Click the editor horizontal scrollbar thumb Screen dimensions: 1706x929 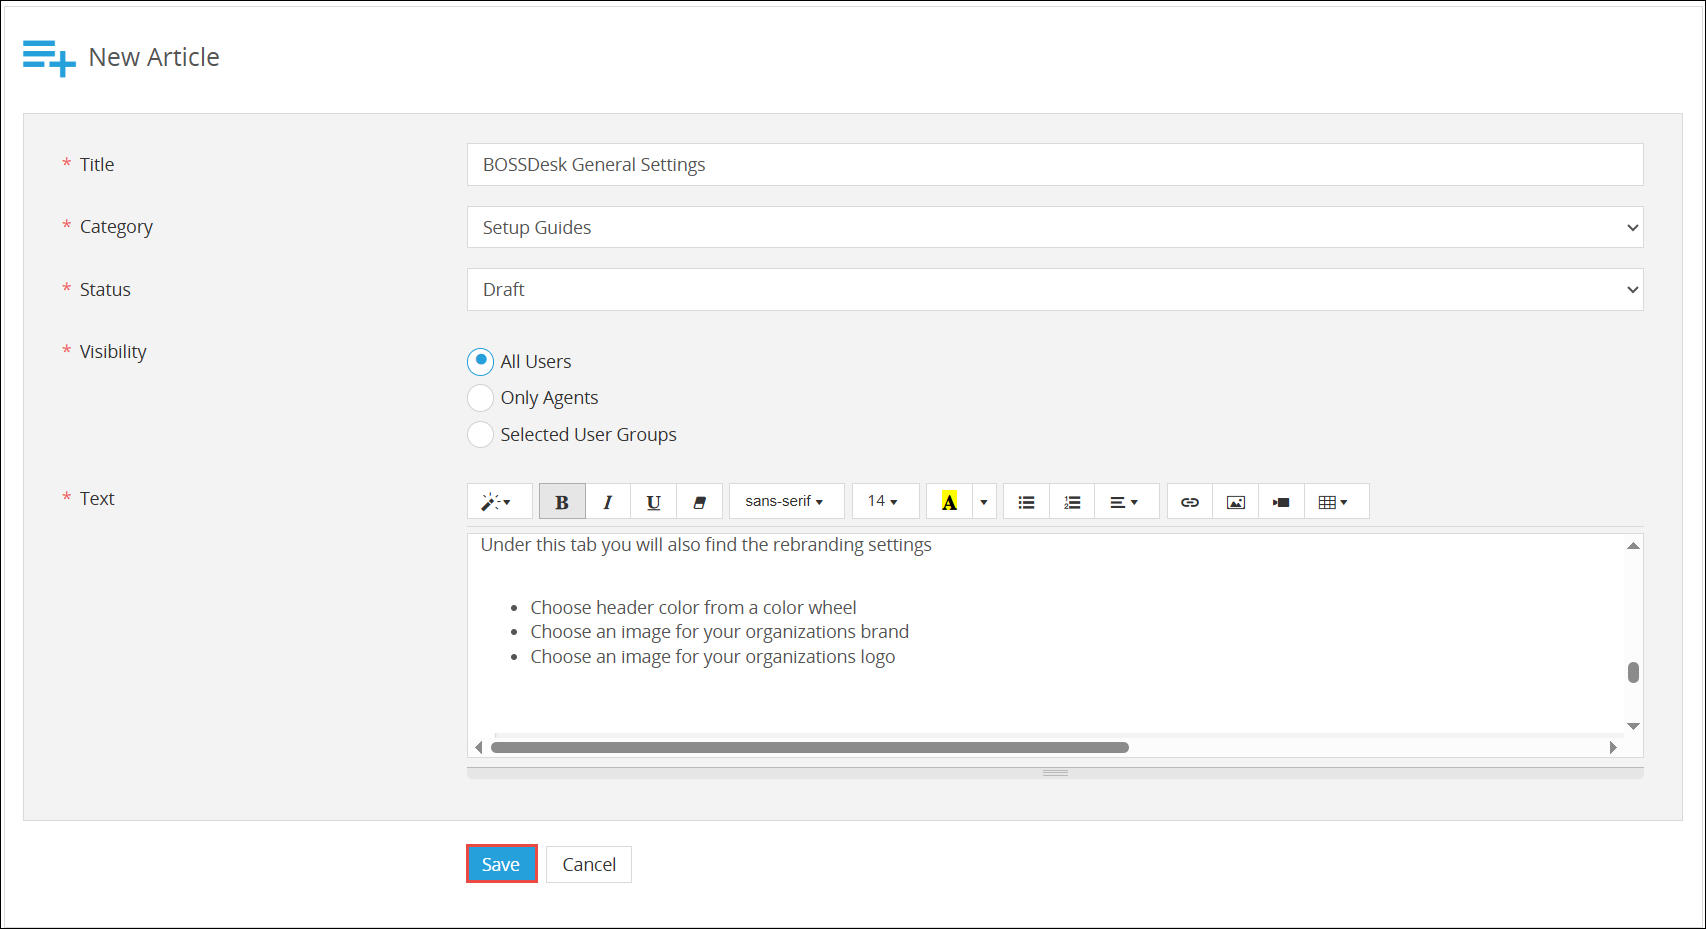tap(810, 748)
